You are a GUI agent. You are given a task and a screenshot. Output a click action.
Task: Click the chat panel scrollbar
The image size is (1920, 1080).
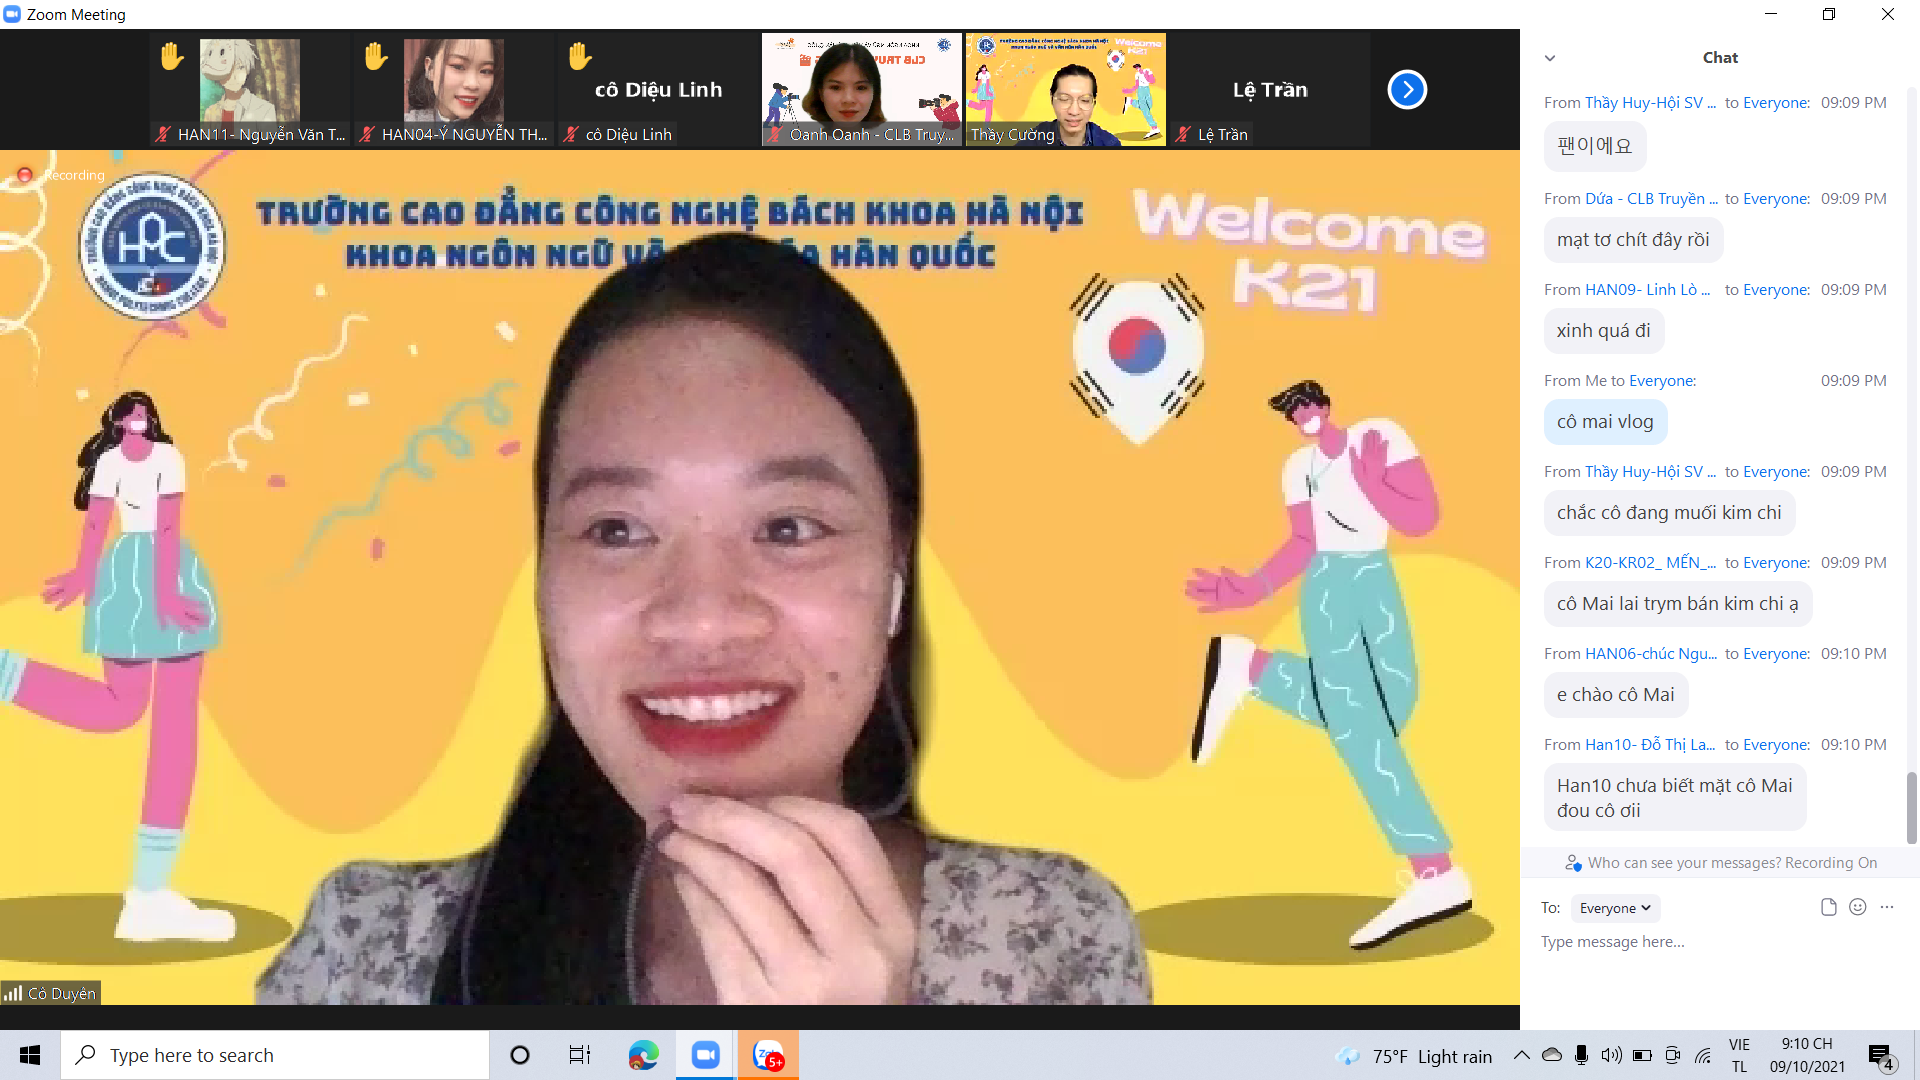pyautogui.click(x=1911, y=806)
